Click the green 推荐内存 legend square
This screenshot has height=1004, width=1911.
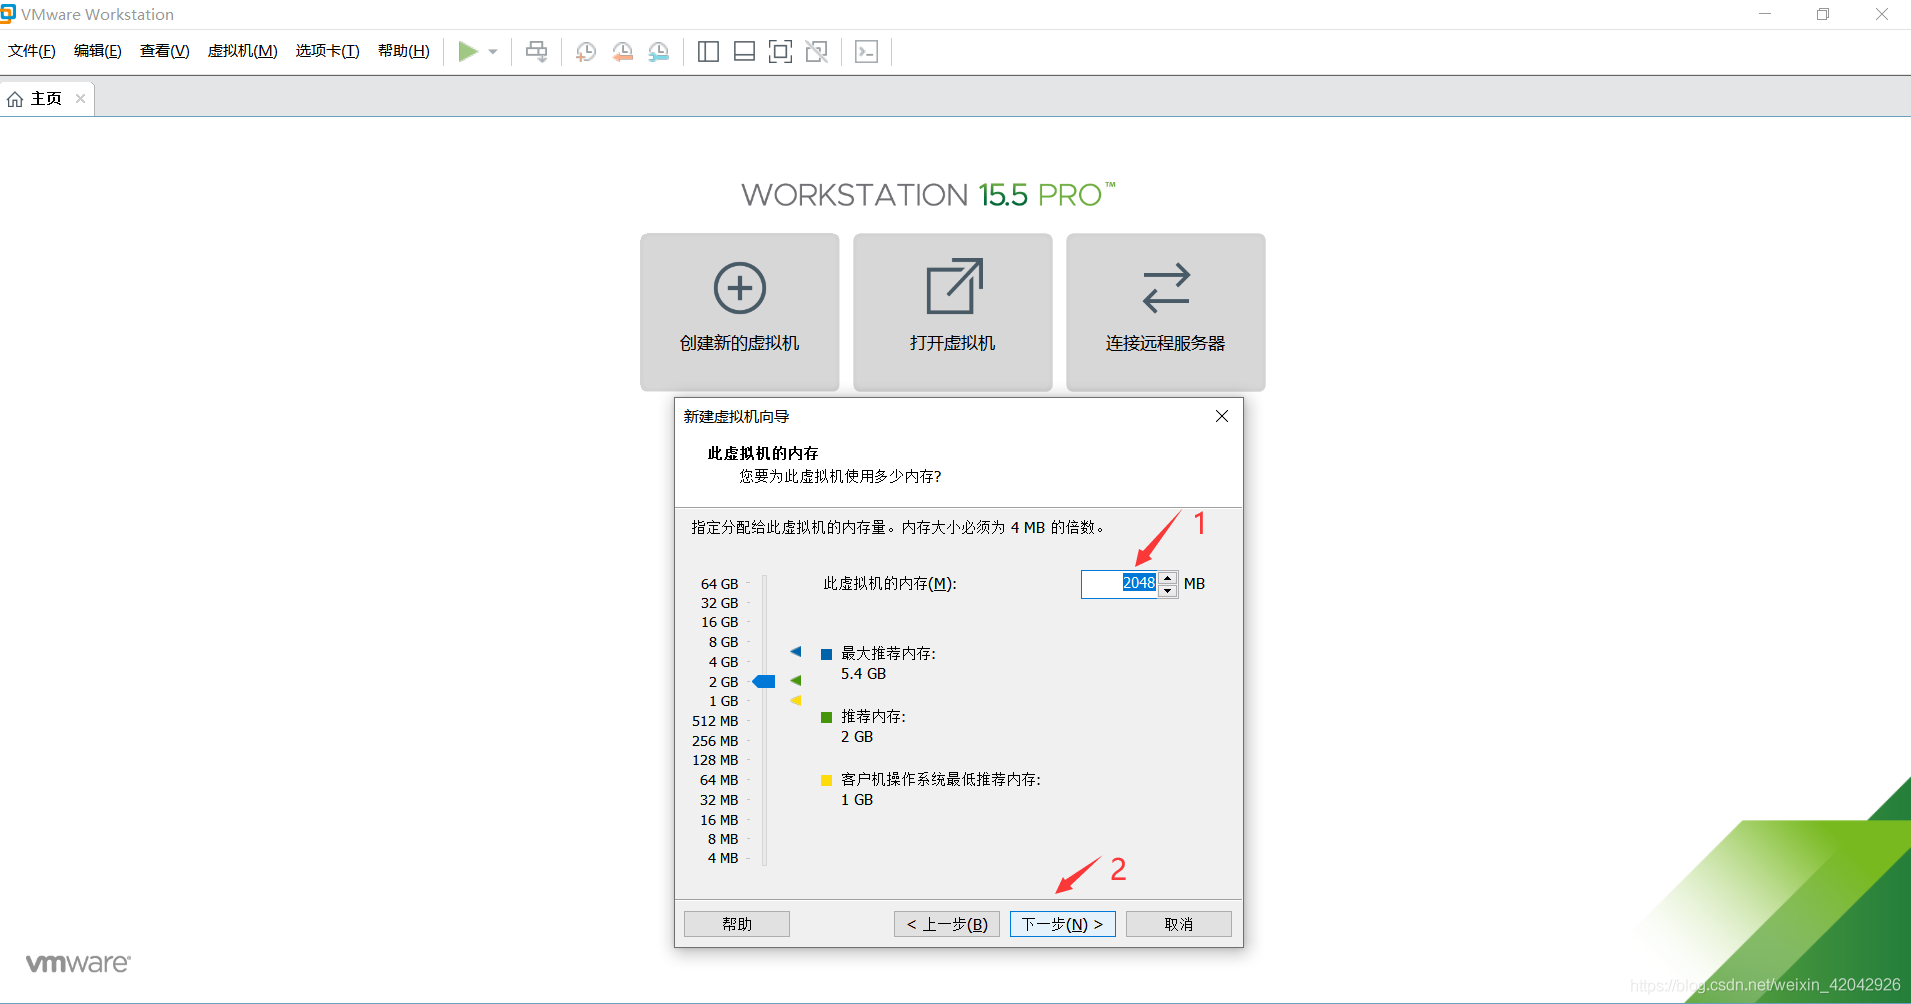pos(826,717)
